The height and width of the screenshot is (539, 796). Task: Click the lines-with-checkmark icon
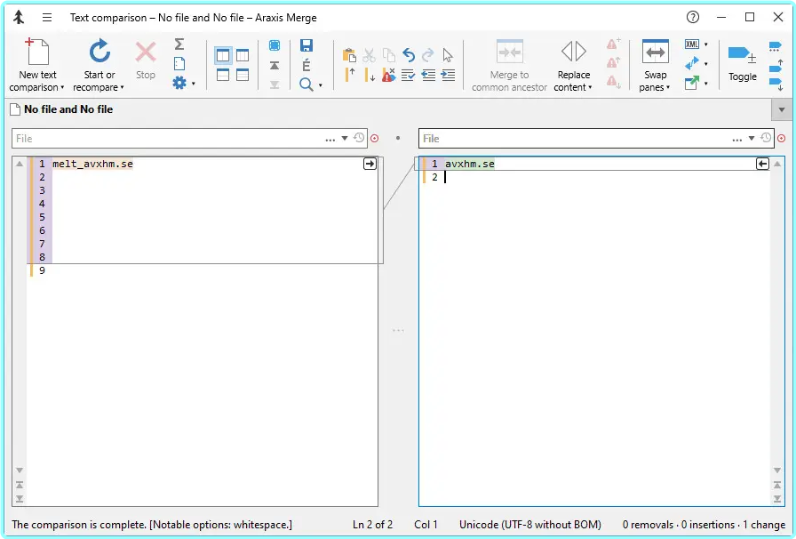(x=408, y=75)
